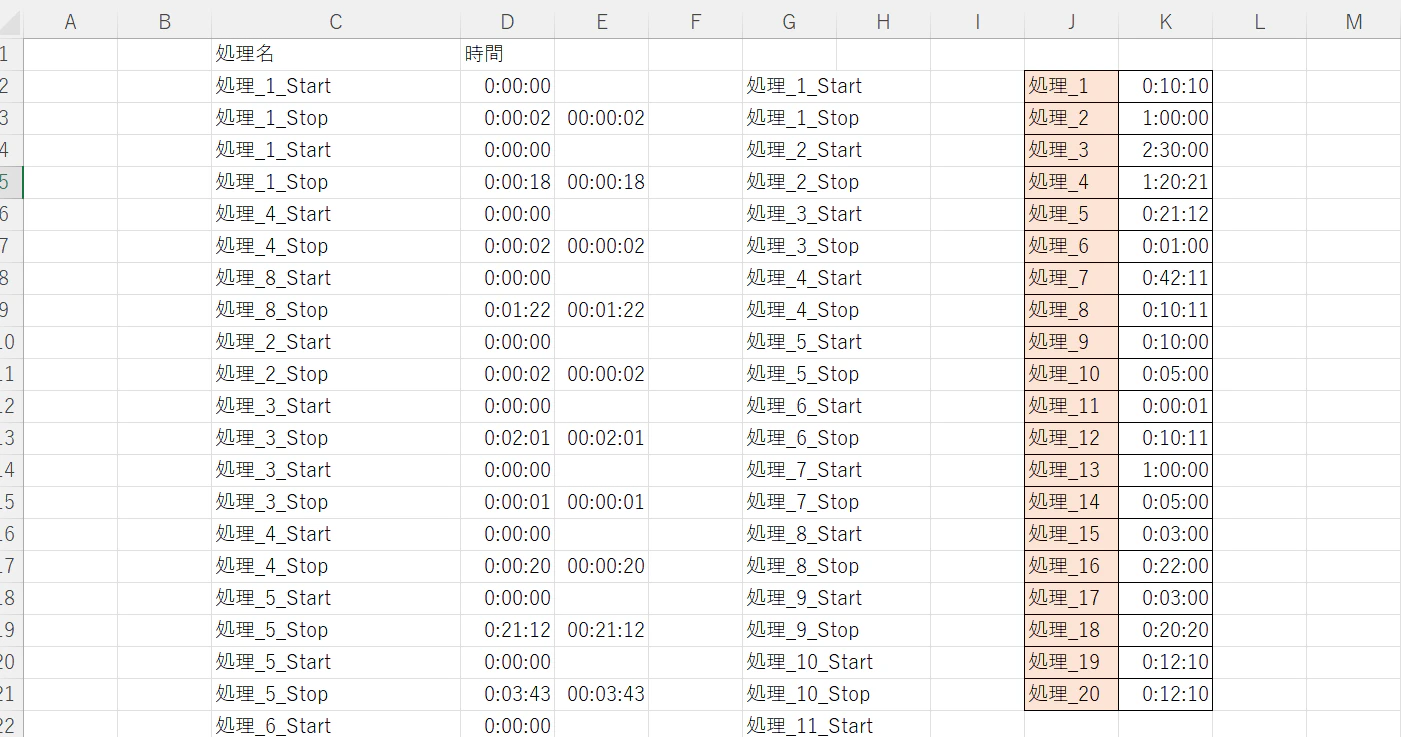
Task: Select the 00:00:18 cell in column E
Action: 601,182
